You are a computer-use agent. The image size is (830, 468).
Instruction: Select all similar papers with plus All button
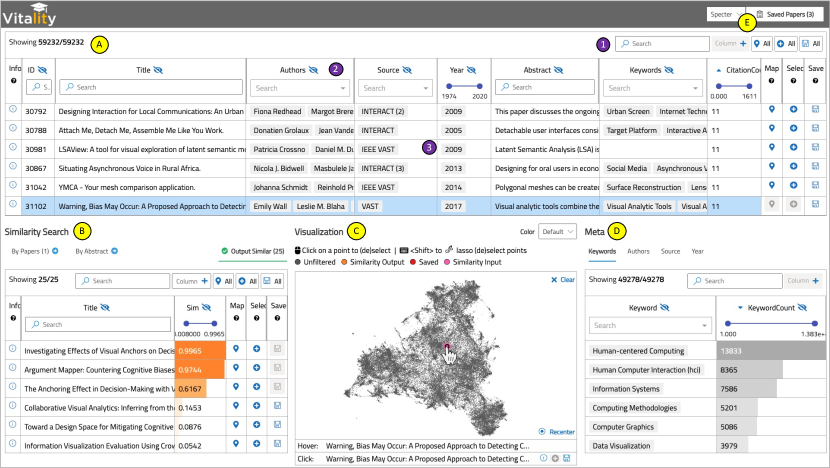pyautogui.click(x=247, y=281)
